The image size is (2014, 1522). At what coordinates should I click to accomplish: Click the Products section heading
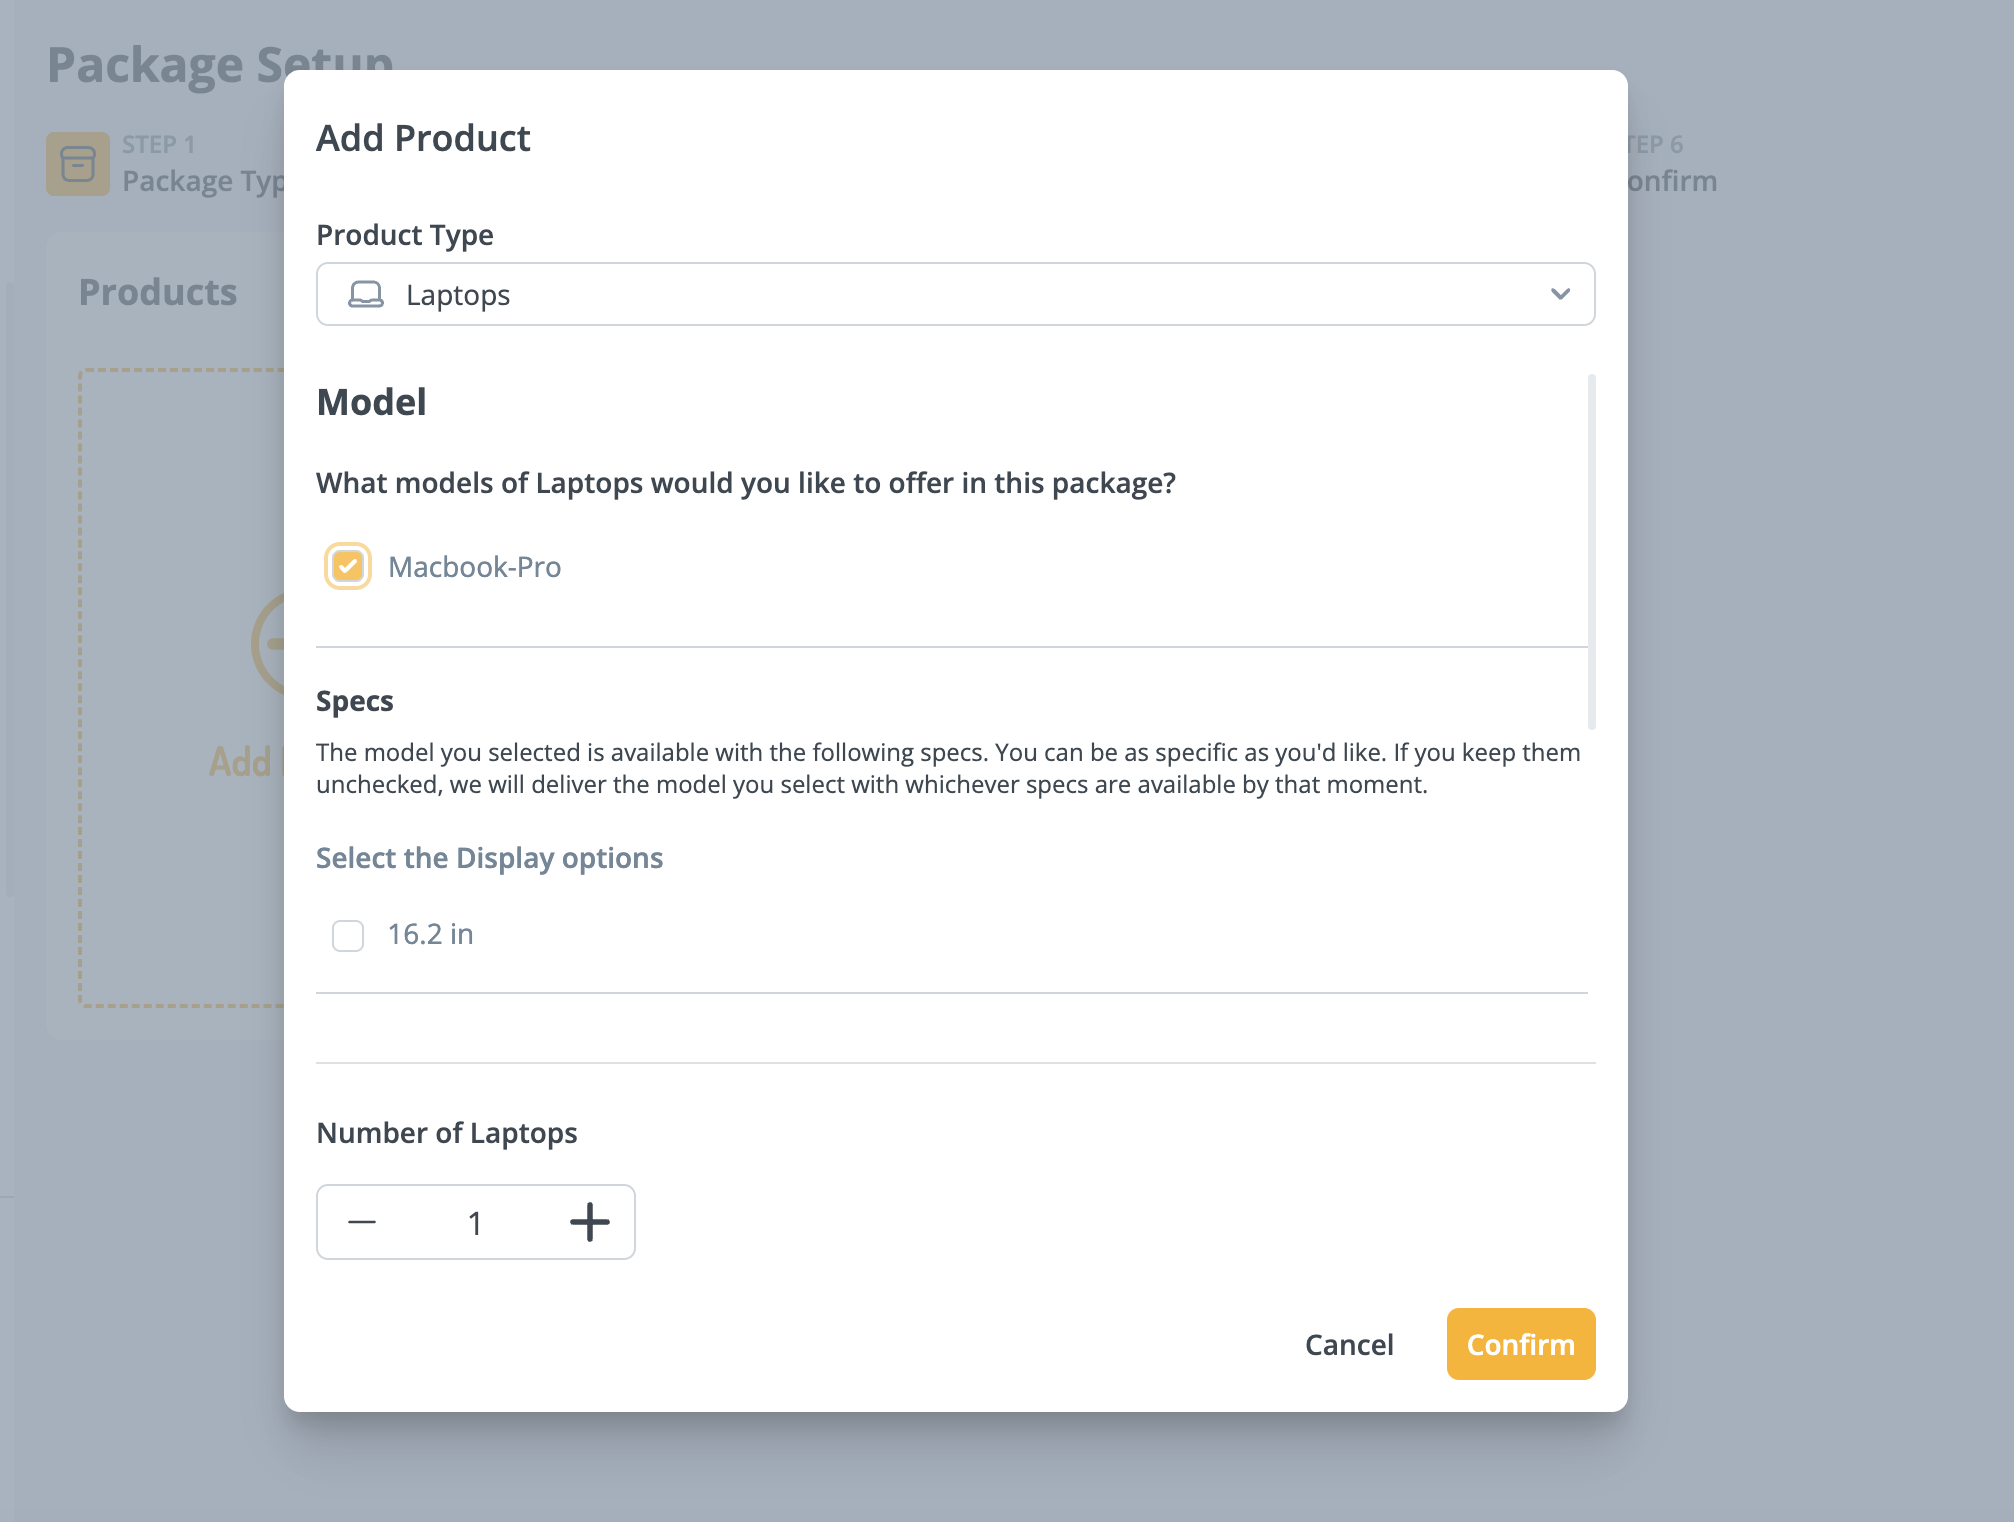coord(158,292)
